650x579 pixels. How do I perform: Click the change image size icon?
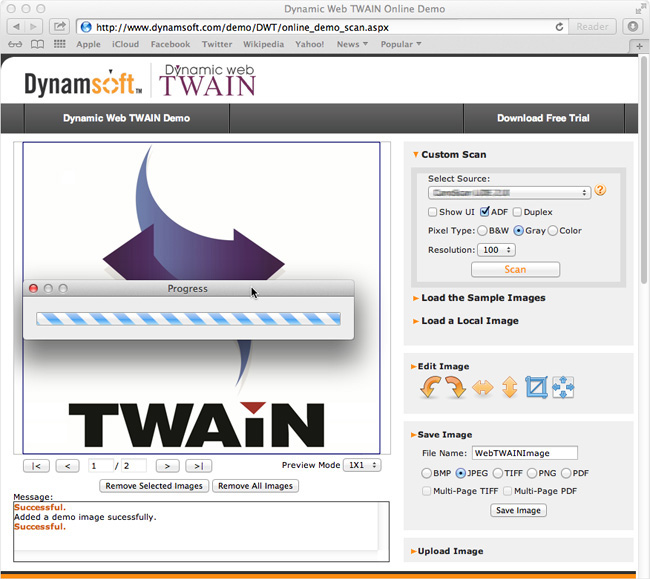(x=563, y=388)
